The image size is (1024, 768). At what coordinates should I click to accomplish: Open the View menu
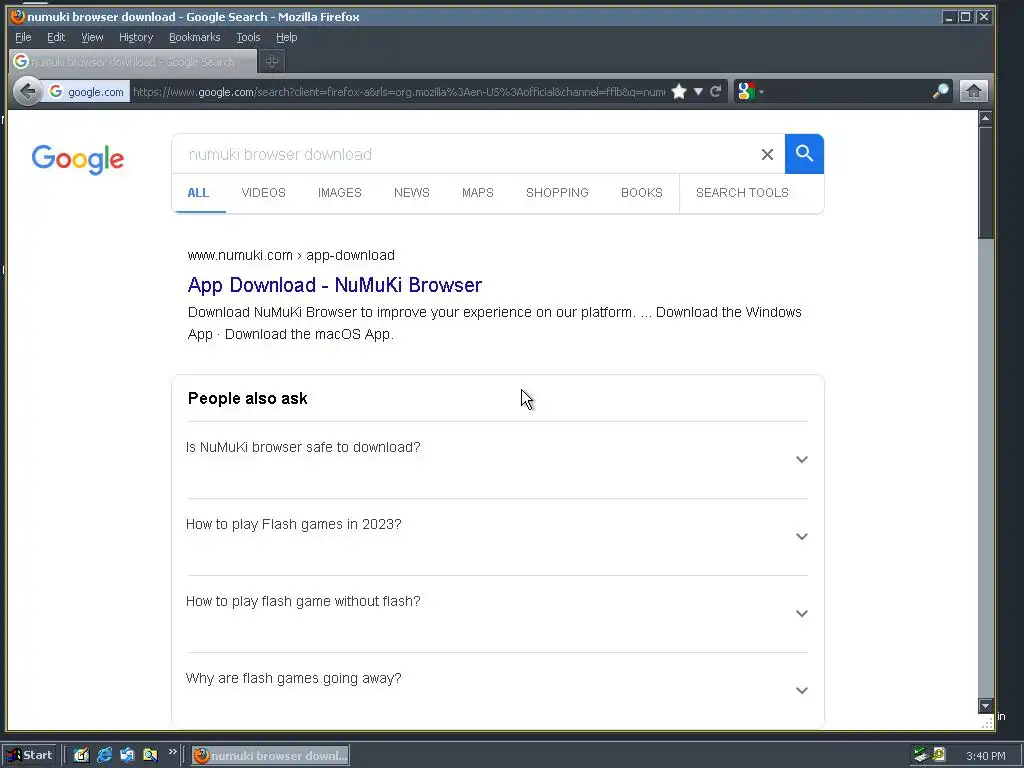point(92,37)
